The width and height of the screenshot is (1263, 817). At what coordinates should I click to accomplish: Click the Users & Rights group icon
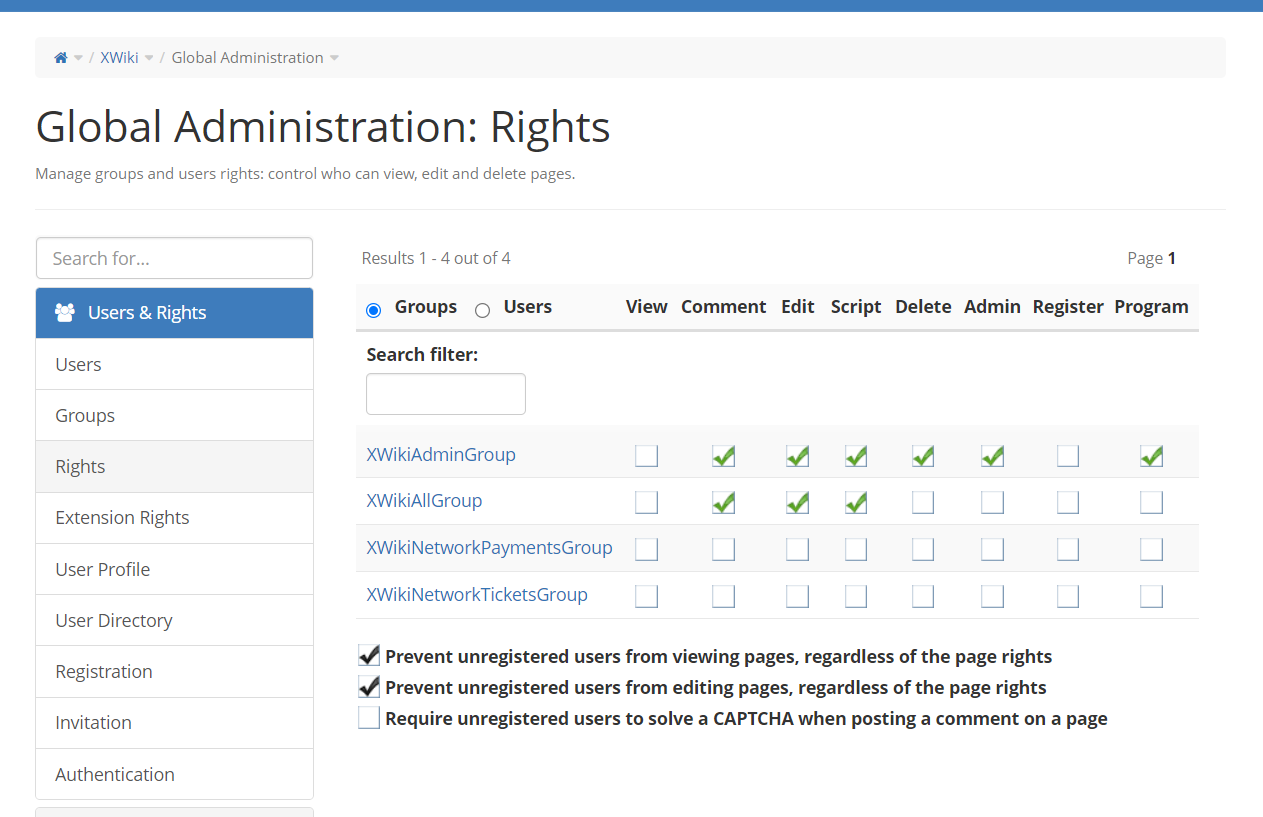[x=65, y=313]
